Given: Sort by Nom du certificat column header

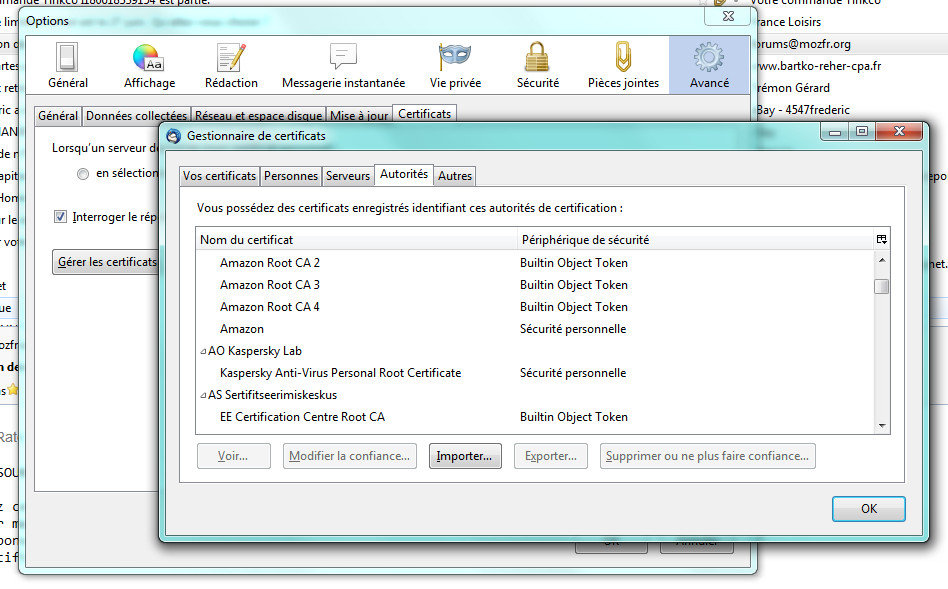Looking at the screenshot, I should click(x=357, y=239).
